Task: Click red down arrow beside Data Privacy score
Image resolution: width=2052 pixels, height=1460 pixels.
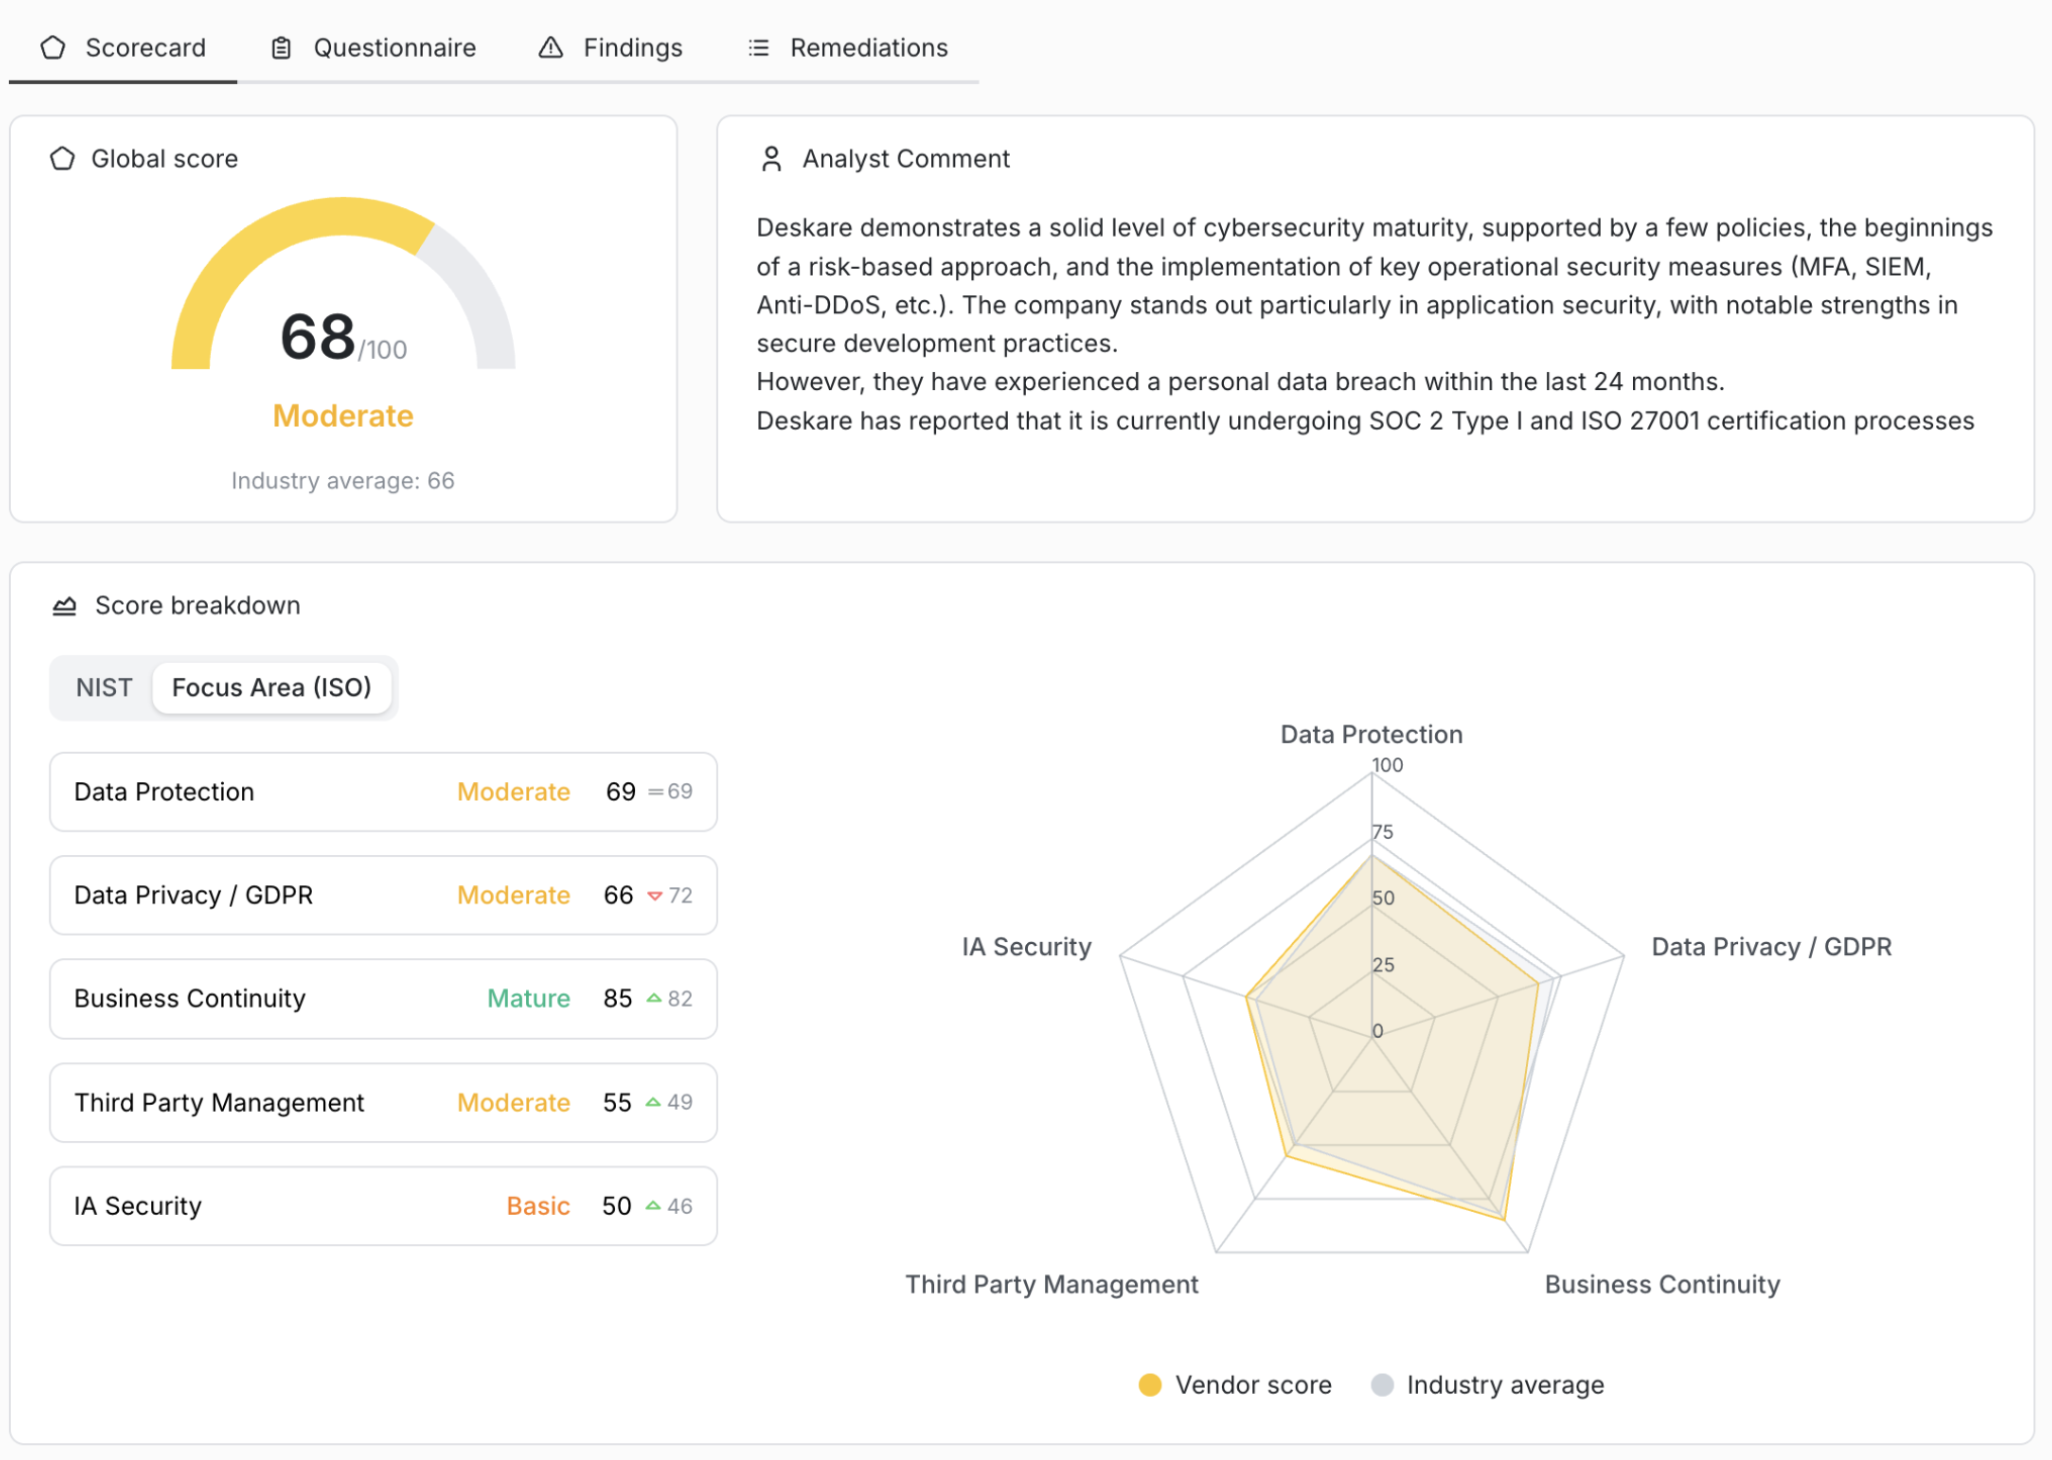Action: pos(655,895)
